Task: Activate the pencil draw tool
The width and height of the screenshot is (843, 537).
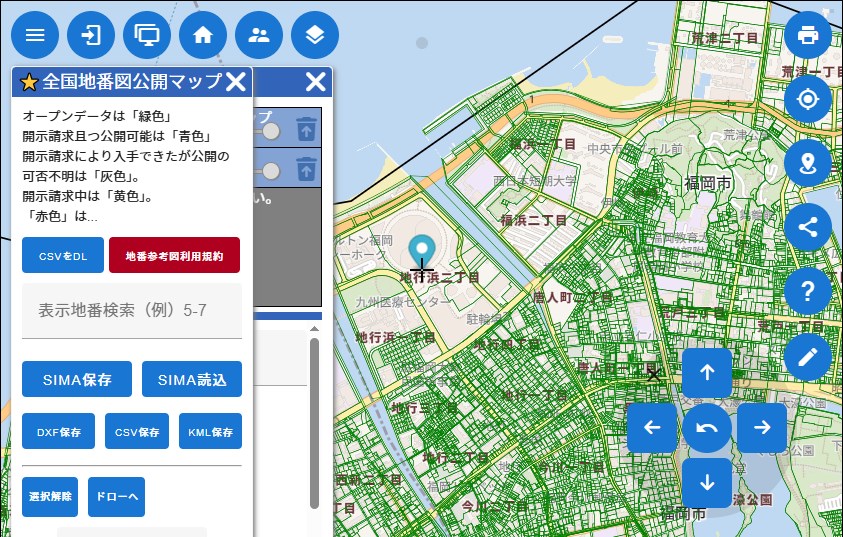Action: point(808,355)
